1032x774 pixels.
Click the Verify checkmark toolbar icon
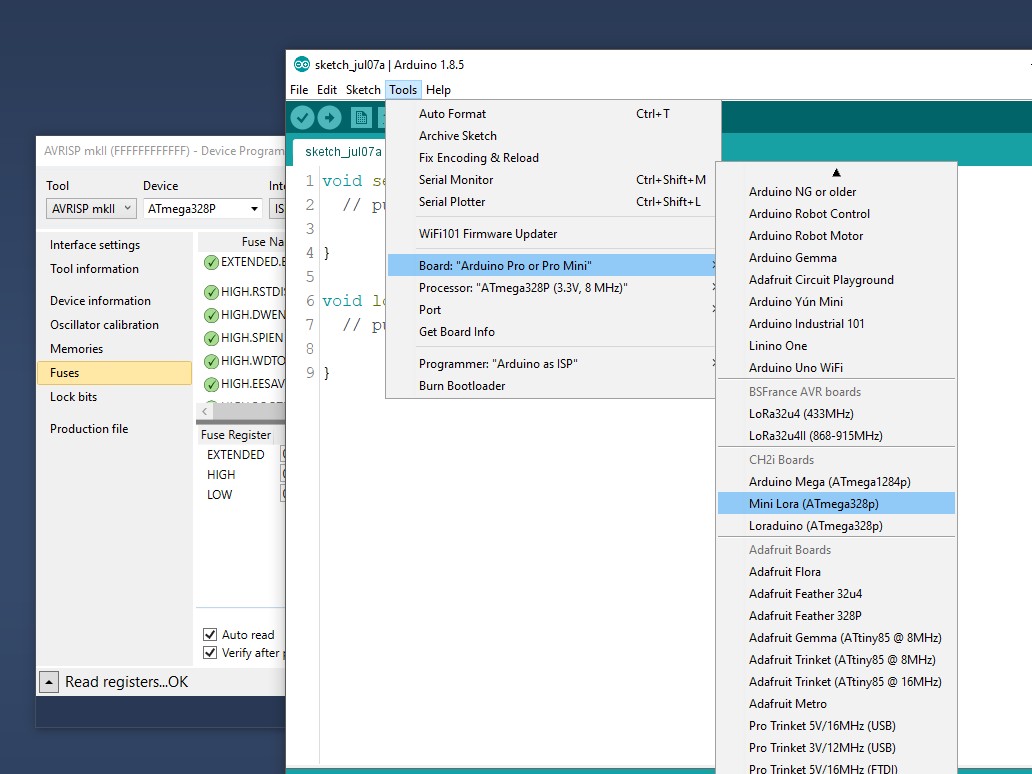pyautogui.click(x=302, y=118)
